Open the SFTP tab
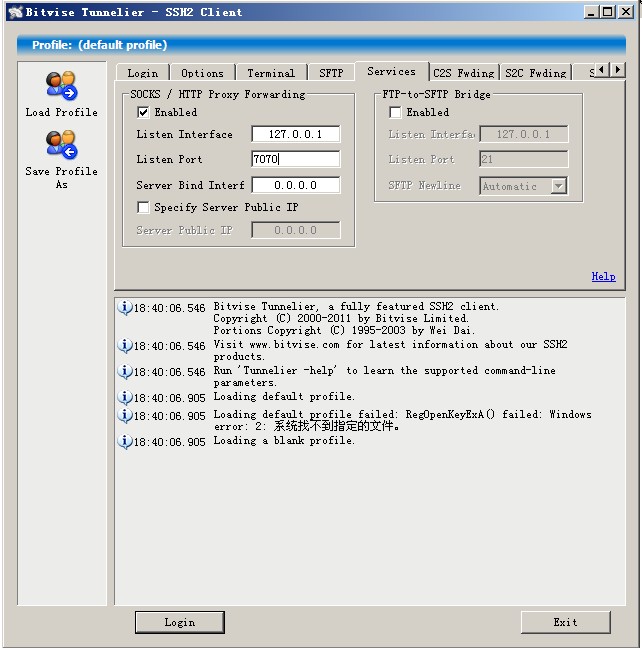This screenshot has height=648, width=642. tap(331, 73)
